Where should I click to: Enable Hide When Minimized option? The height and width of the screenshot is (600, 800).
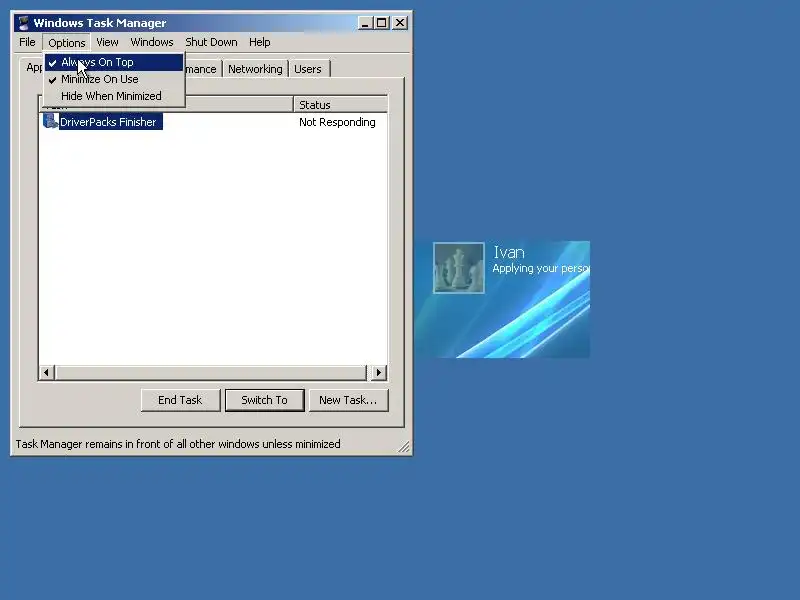(114, 96)
